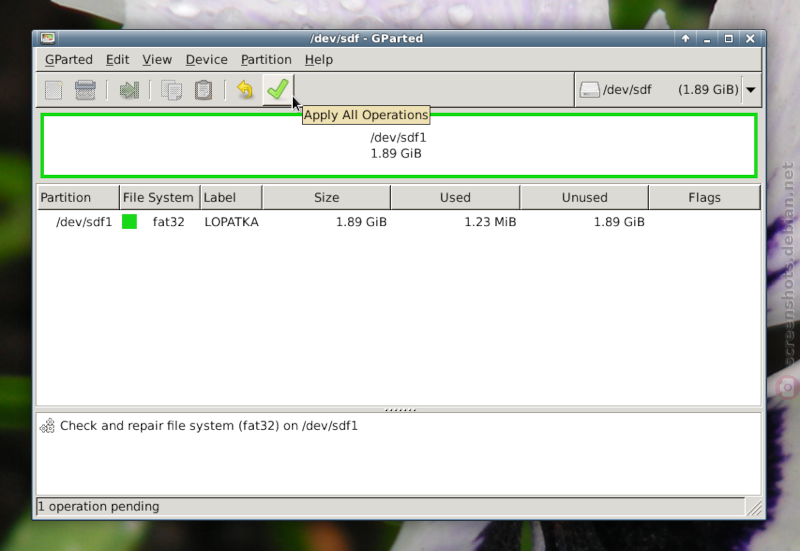Apply all operations with green checkmark

coord(278,90)
